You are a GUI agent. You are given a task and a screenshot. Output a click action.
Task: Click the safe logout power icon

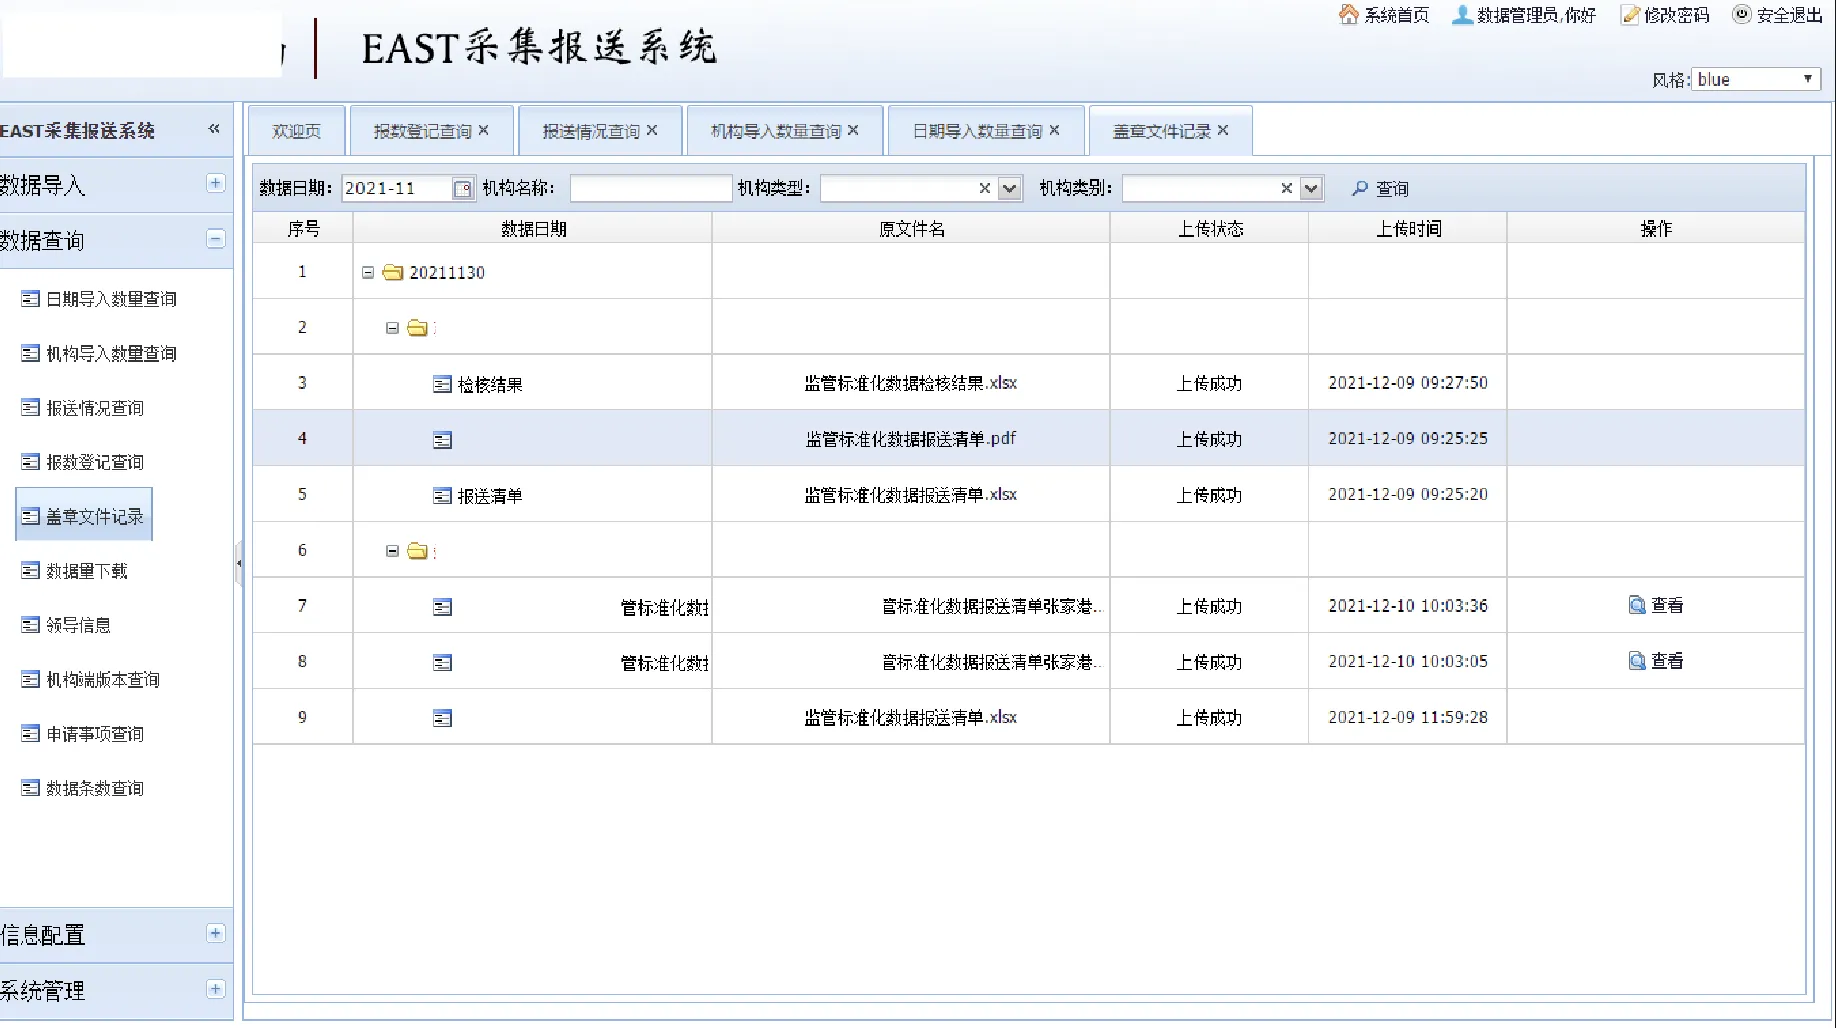tap(1742, 15)
